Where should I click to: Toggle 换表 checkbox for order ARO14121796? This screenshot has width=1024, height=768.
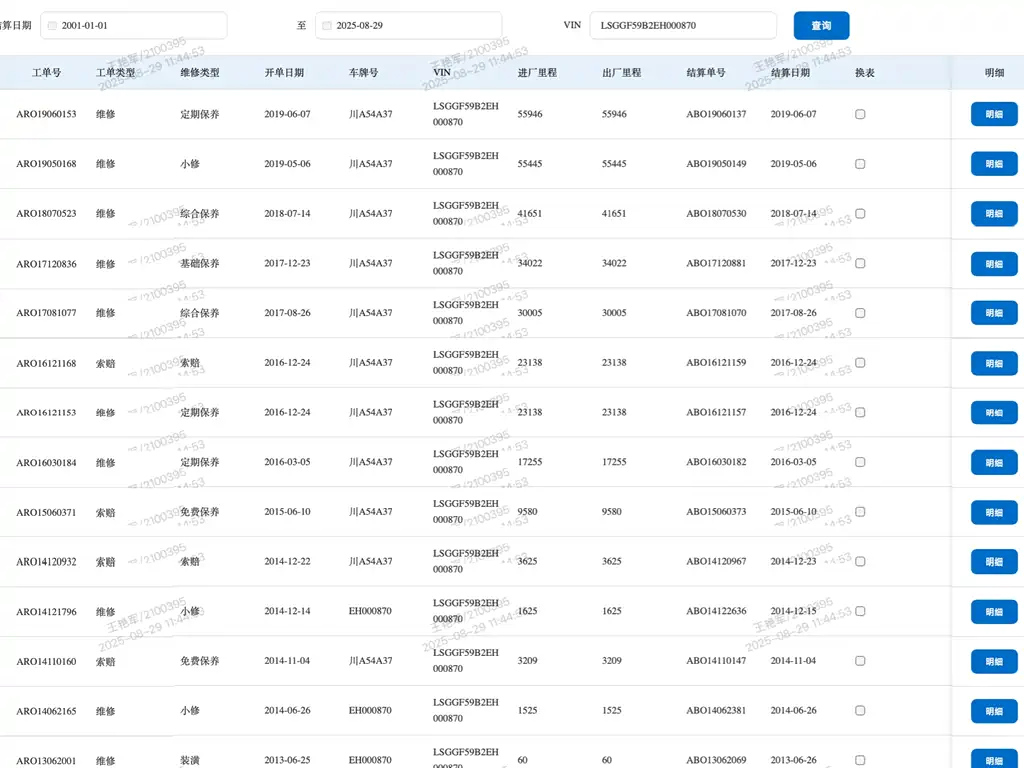pyautogui.click(x=860, y=611)
